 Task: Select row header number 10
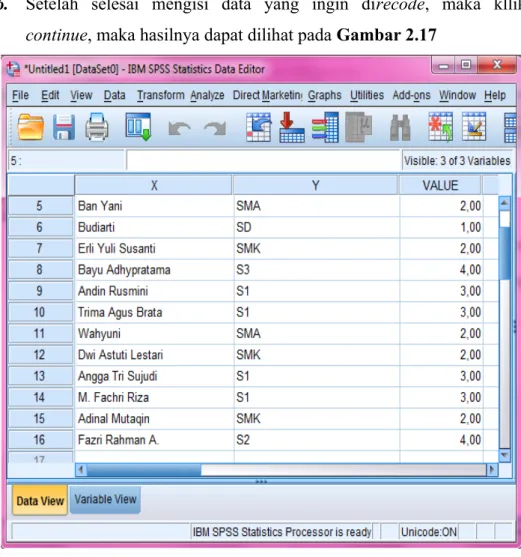pyautogui.click(x=40, y=312)
